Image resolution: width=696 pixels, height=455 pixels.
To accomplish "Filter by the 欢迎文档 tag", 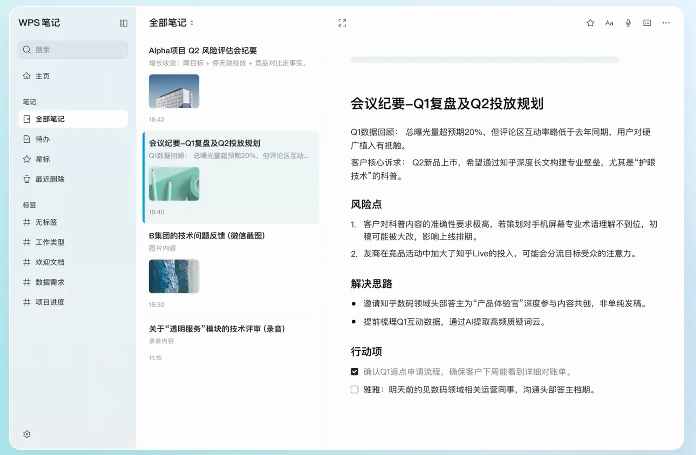I will [x=73, y=262].
